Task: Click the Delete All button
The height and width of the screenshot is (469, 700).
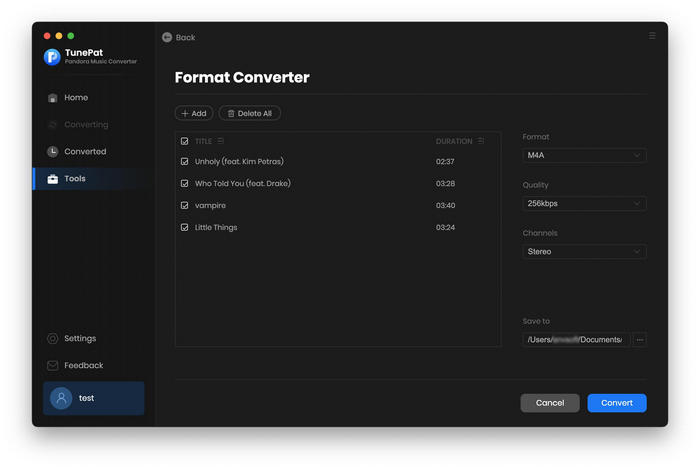Action: click(x=250, y=113)
